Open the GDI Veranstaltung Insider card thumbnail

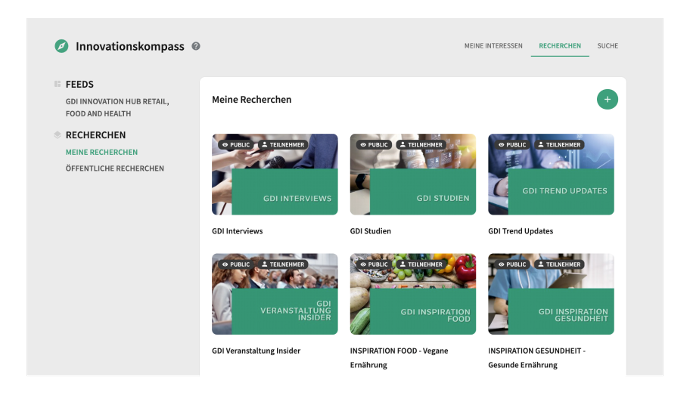pos(275,294)
